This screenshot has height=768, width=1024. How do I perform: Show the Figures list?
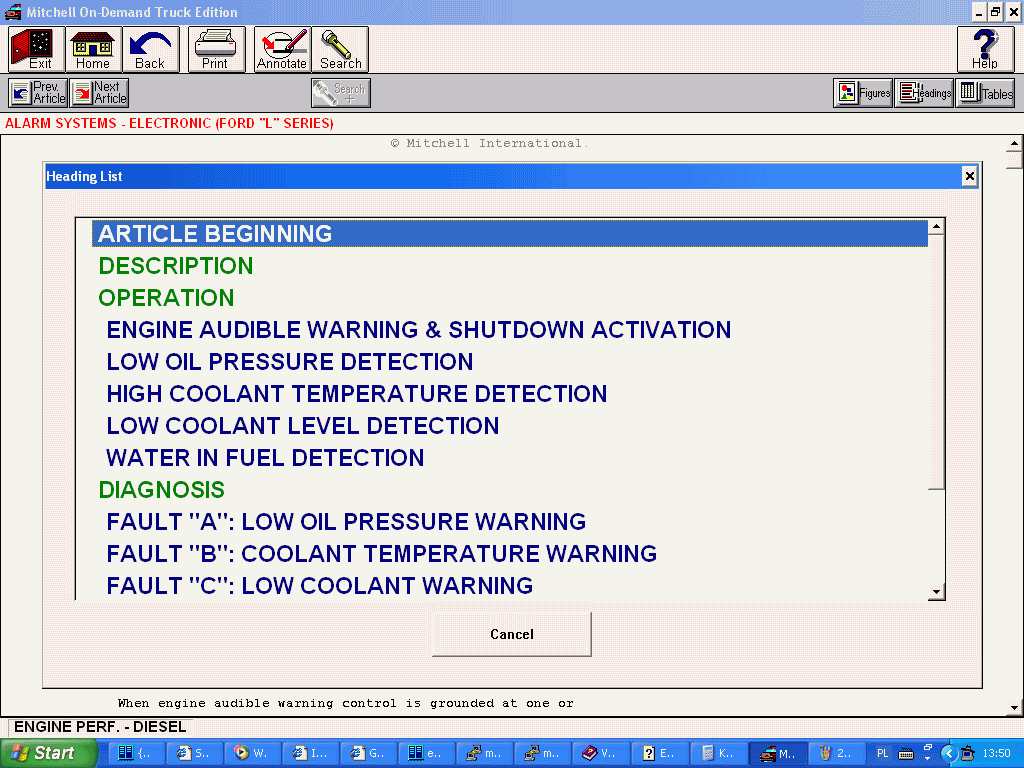(863, 93)
